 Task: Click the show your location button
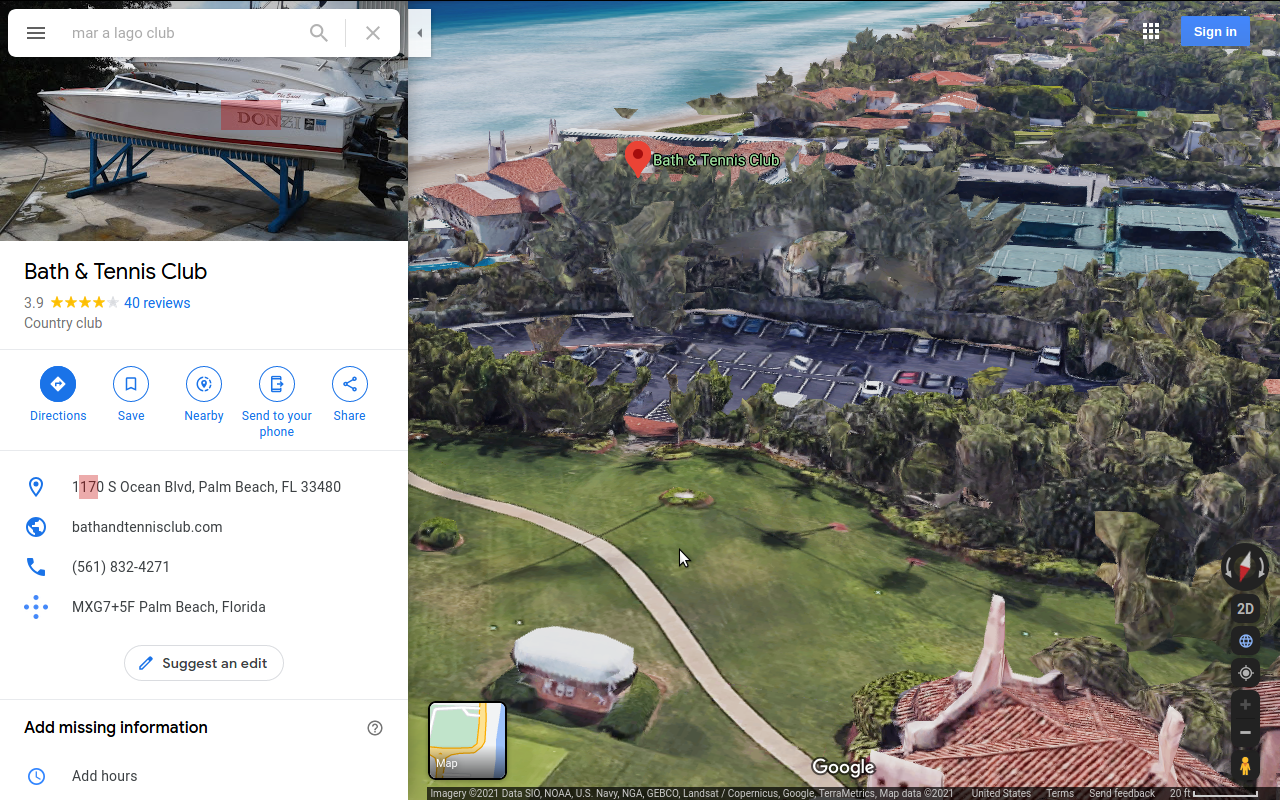click(1245, 673)
